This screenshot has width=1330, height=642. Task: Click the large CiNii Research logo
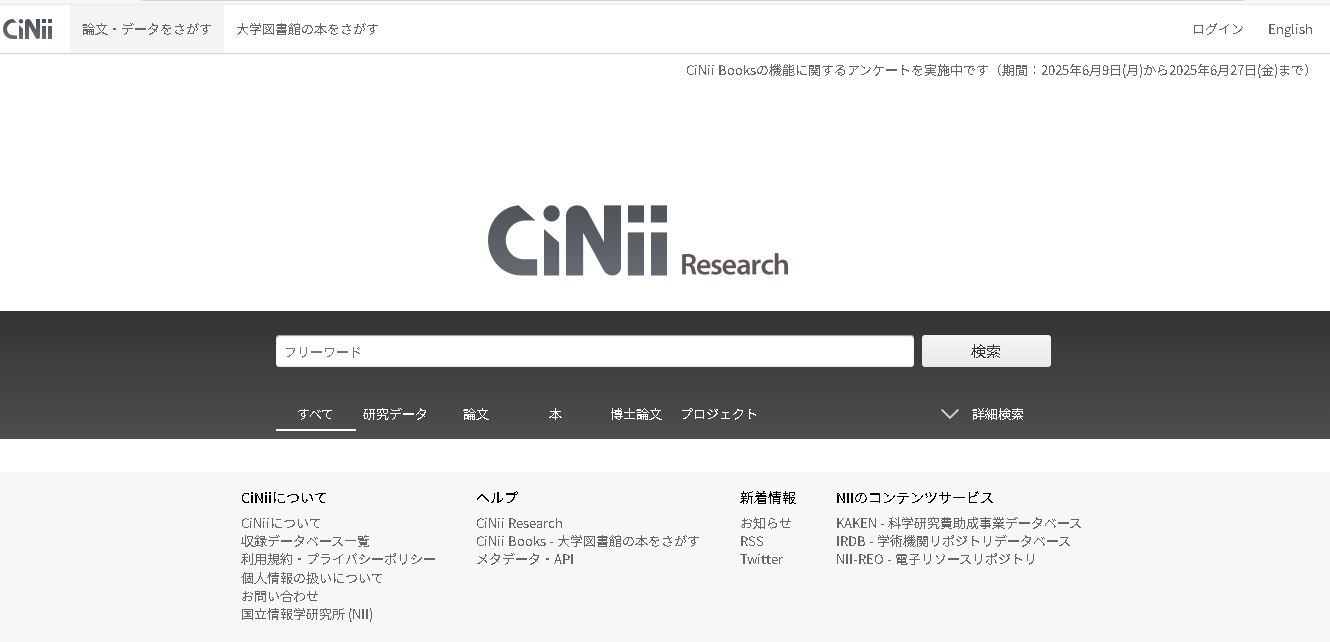638,241
